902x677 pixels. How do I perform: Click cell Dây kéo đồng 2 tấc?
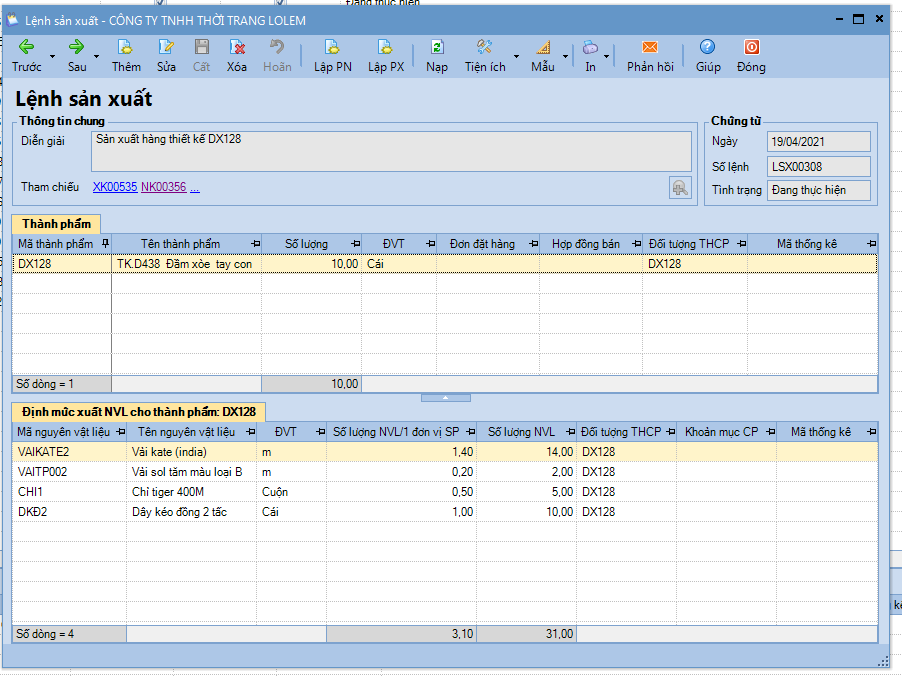point(192,512)
